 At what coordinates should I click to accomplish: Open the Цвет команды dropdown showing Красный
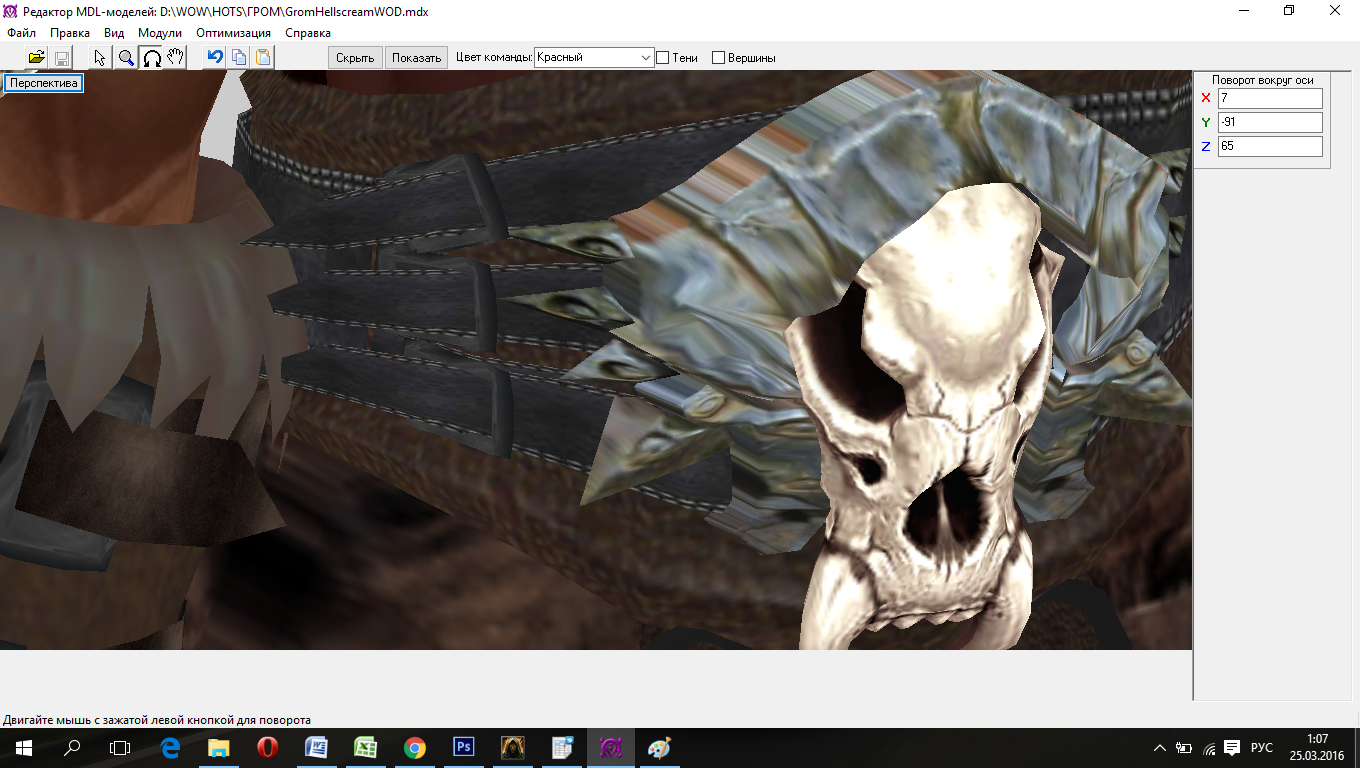594,58
